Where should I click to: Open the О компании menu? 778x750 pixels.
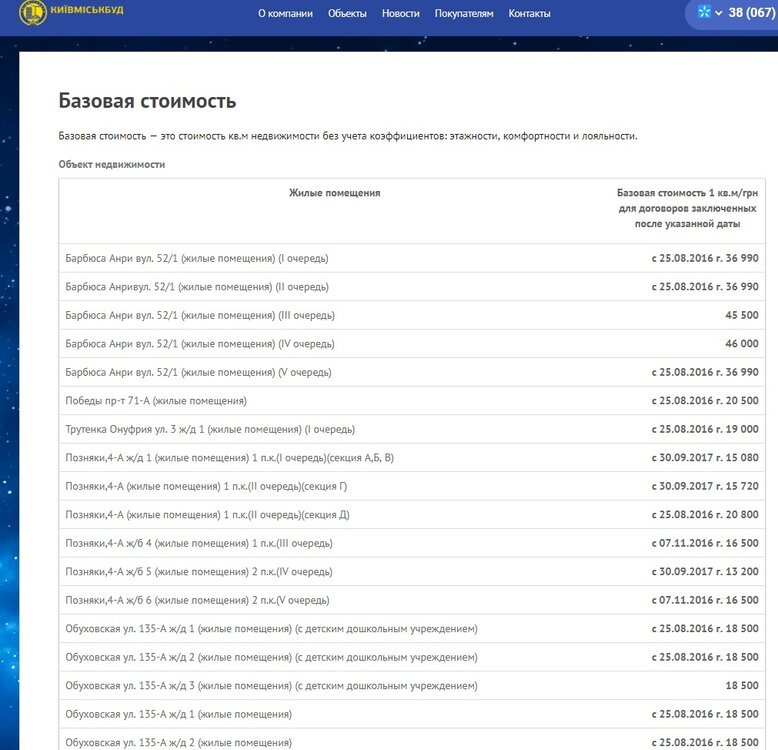285,13
